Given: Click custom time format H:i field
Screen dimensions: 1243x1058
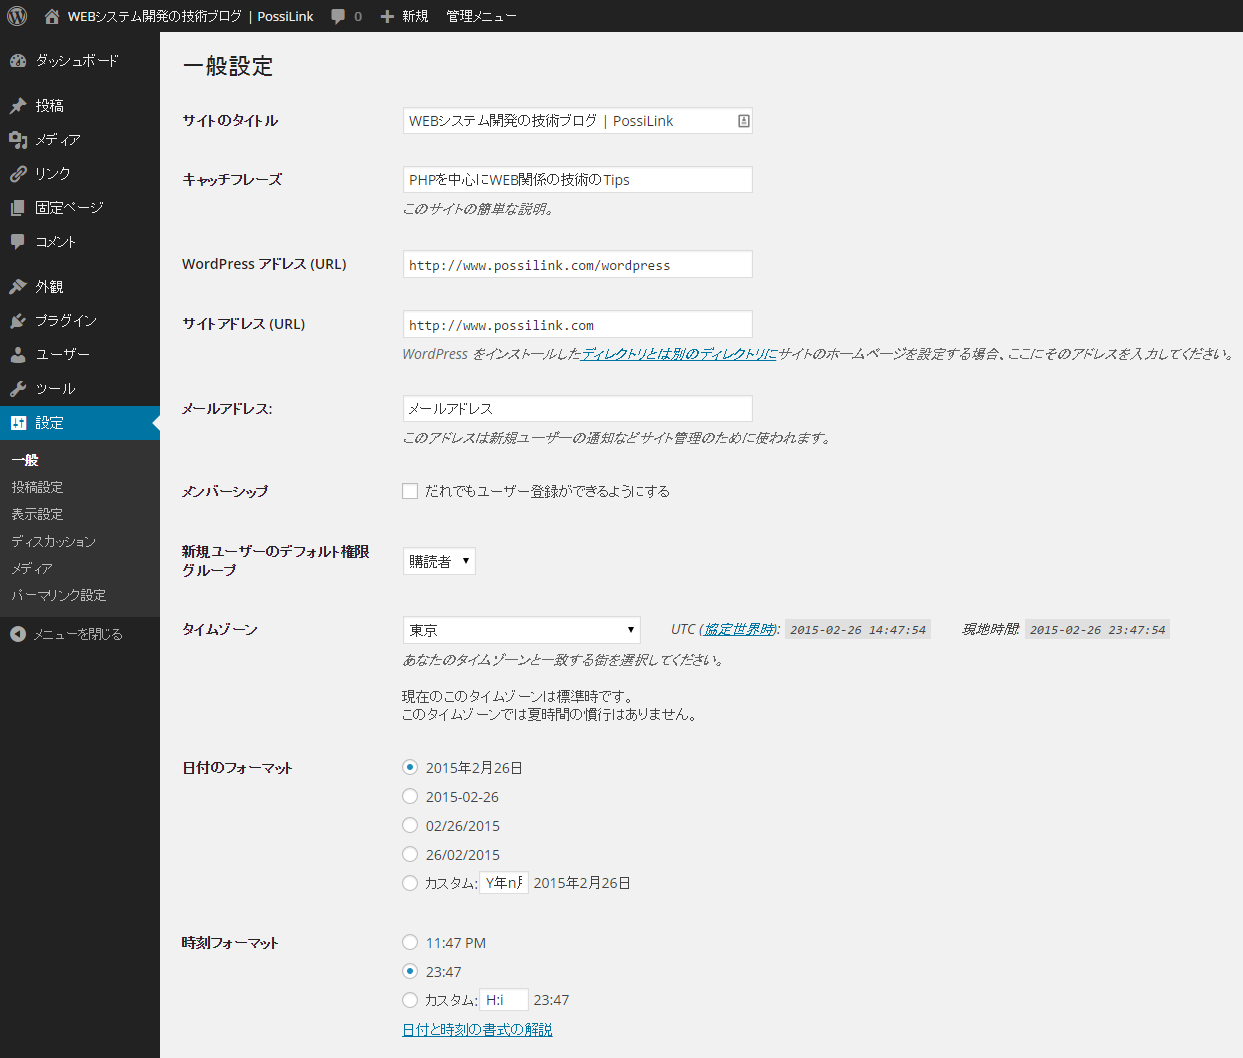Looking at the screenshot, I should 504,1000.
